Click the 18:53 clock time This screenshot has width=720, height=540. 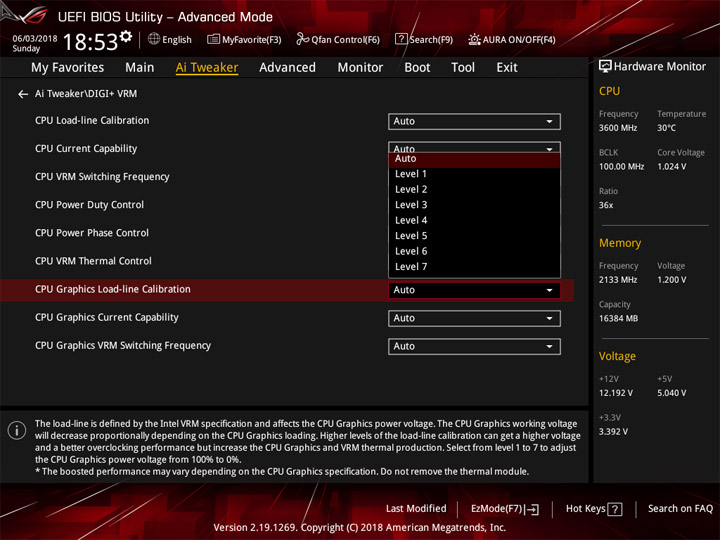90,42
